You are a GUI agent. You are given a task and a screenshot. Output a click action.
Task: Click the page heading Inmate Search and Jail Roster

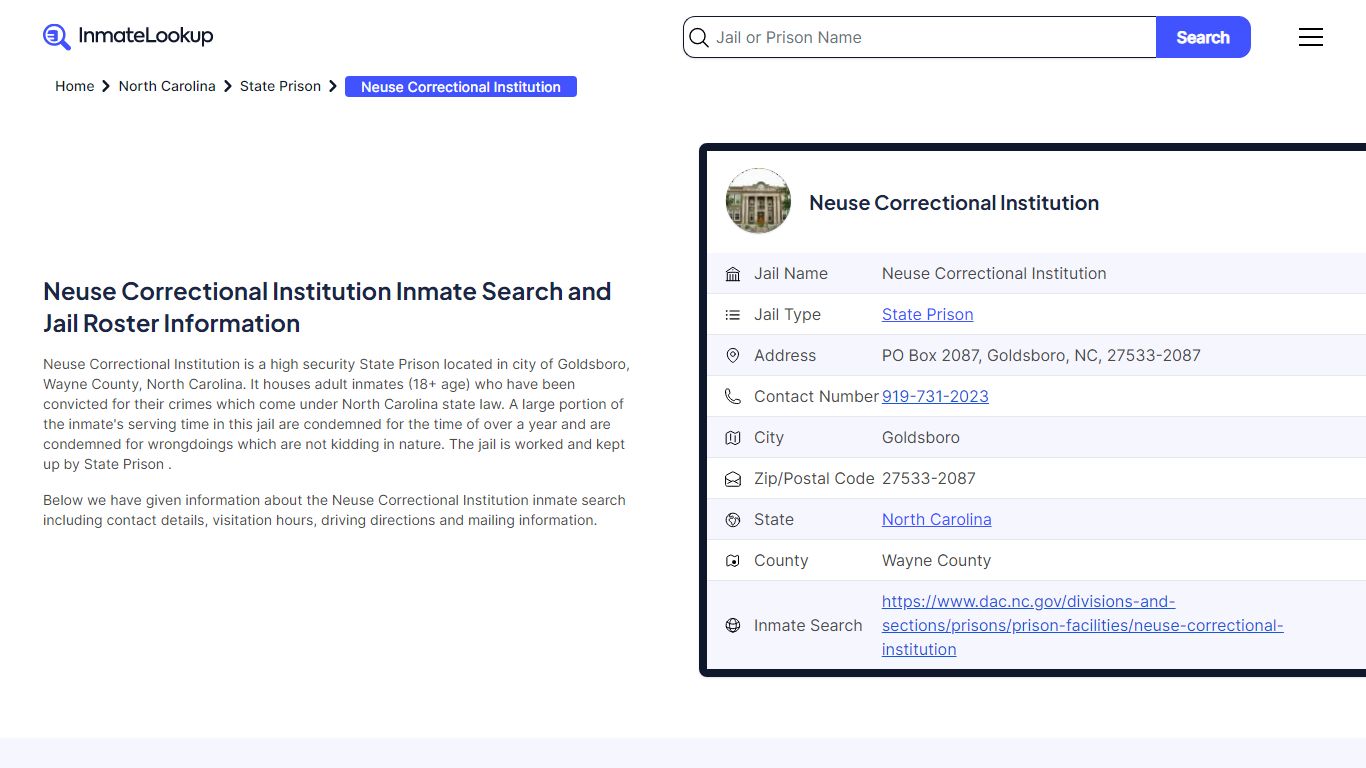click(x=327, y=307)
